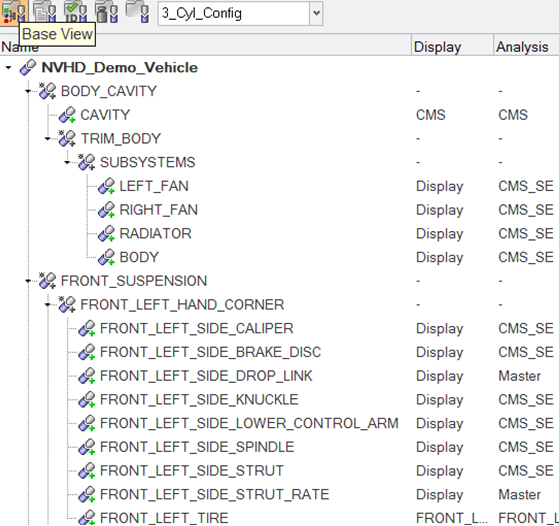Collapse the SUBSYSTEMS tree node

(x=67, y=163)
